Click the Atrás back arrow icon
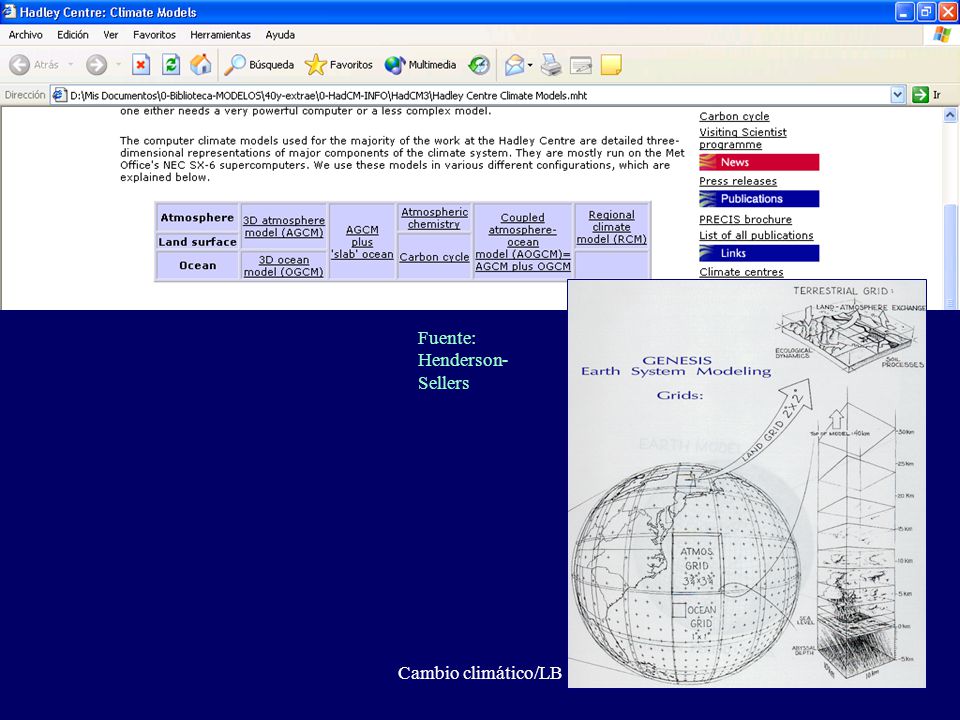Viewport: 960px width, 720px height. tap(20, 65)
